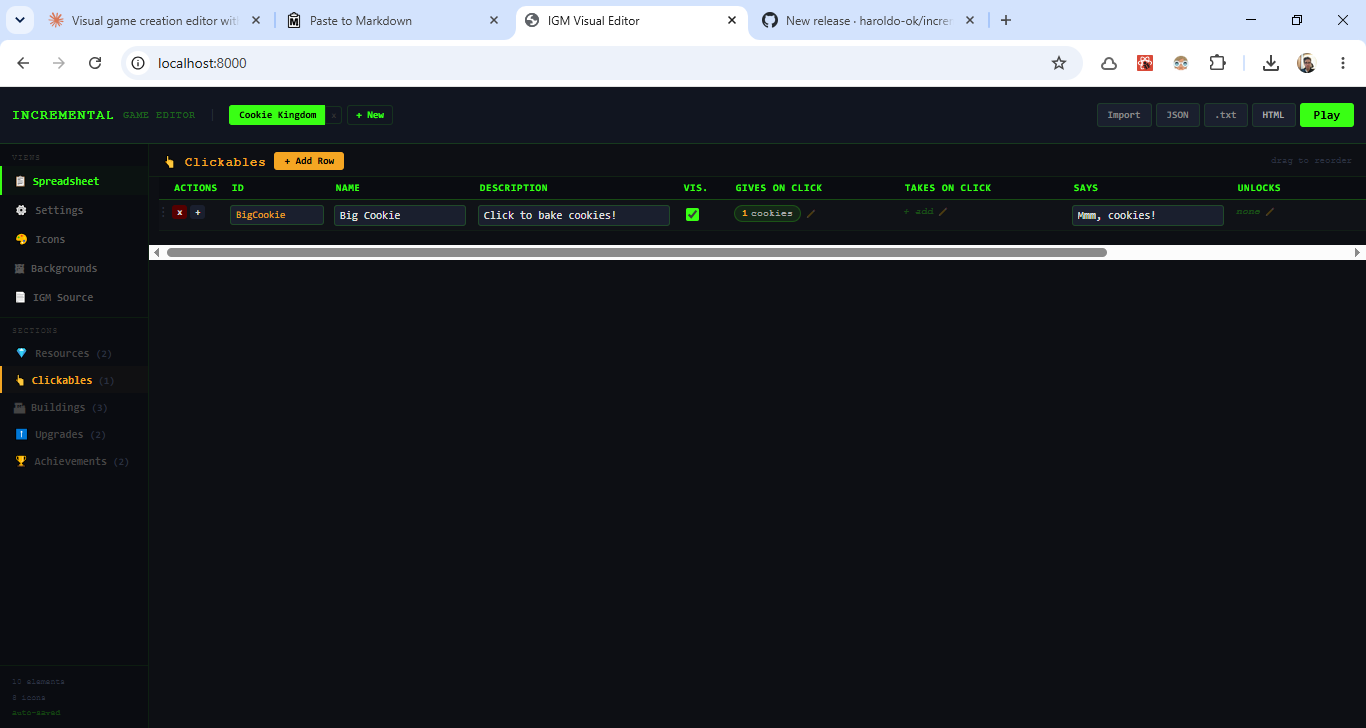Open the profile avatar menu

(x=1307, y=63)
